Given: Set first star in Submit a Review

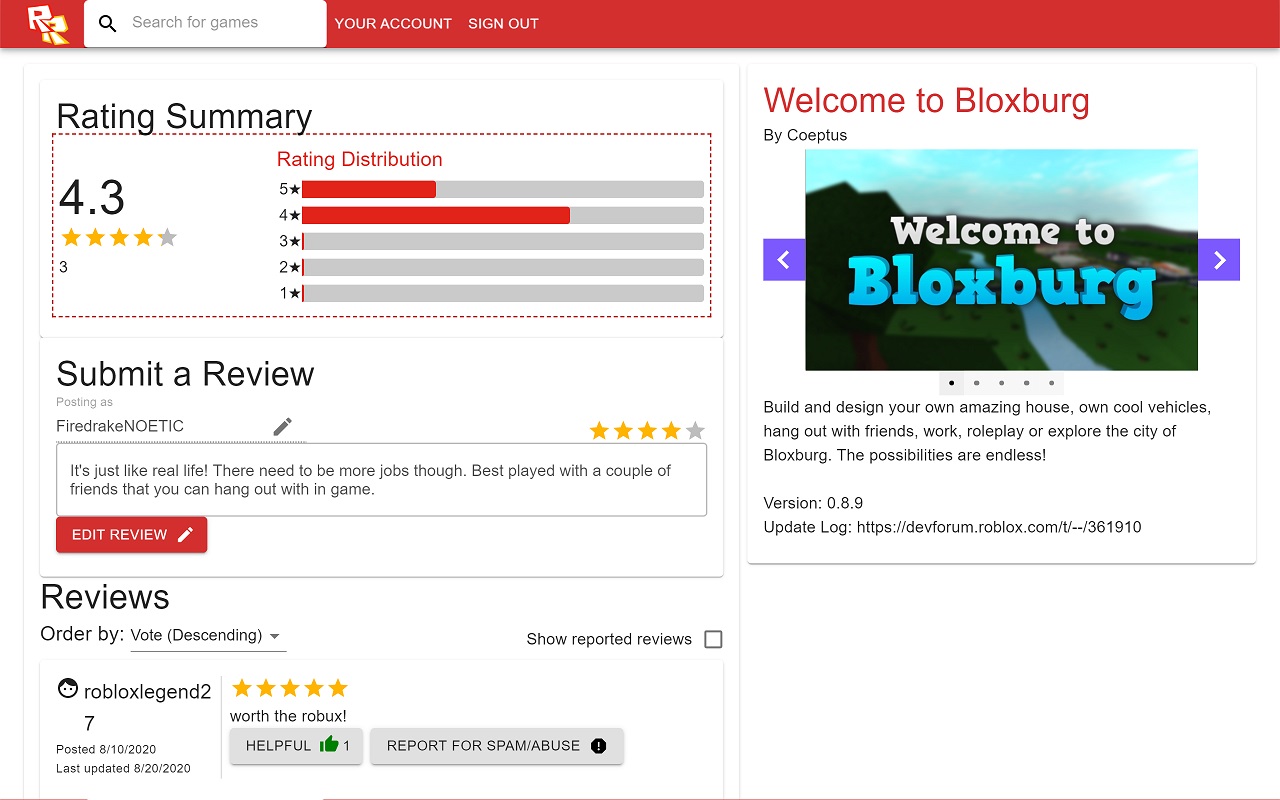Looking at the screenshot, I should coord(599,431).
